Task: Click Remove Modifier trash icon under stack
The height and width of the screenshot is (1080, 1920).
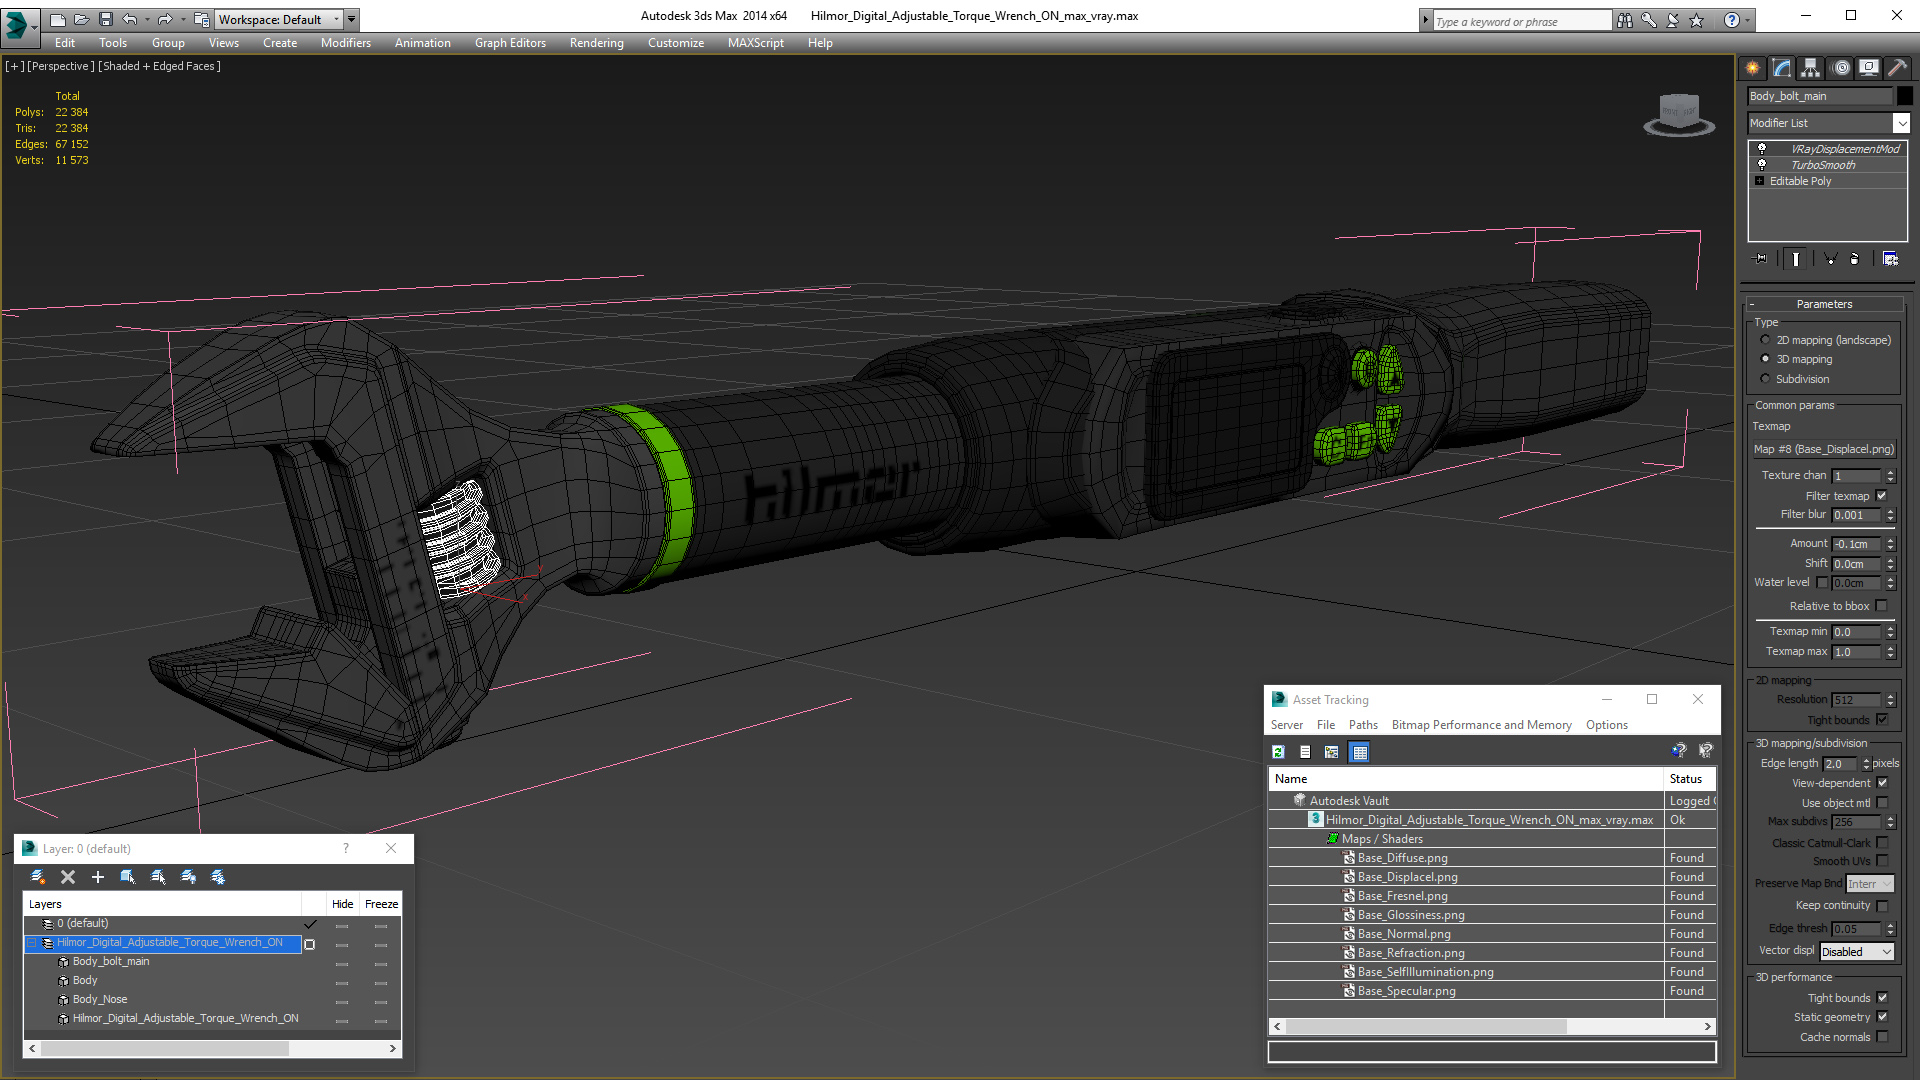Action: (x=1855, y=259)
